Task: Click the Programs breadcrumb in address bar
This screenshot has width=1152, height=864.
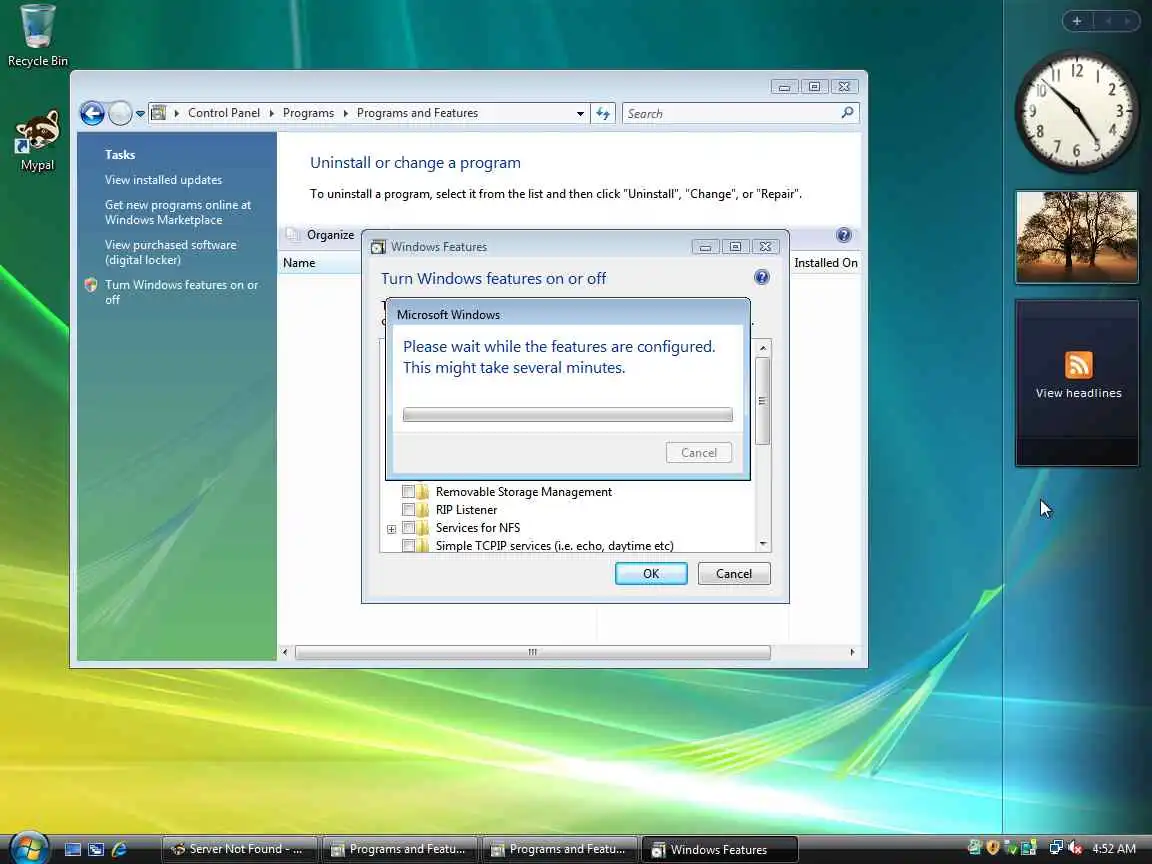Action: pyautogui.click(x=308, y=113)
